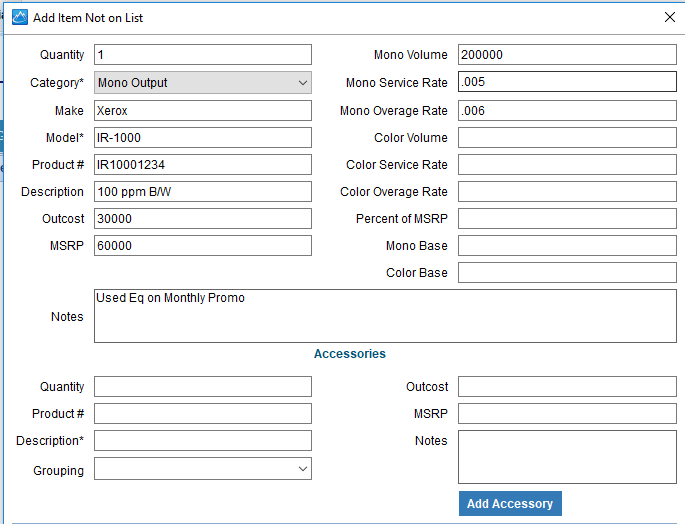
Task: Click the accessories Notes text area
Action: (x=567, y=457)
